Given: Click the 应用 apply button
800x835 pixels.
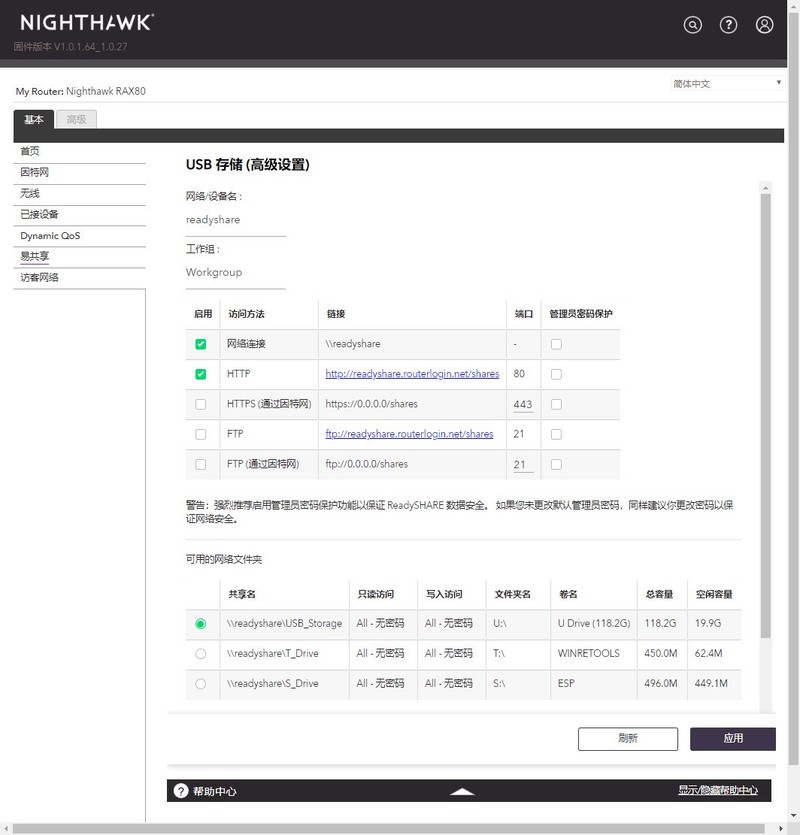Looking at the screenshot, I should coord(734,738).
